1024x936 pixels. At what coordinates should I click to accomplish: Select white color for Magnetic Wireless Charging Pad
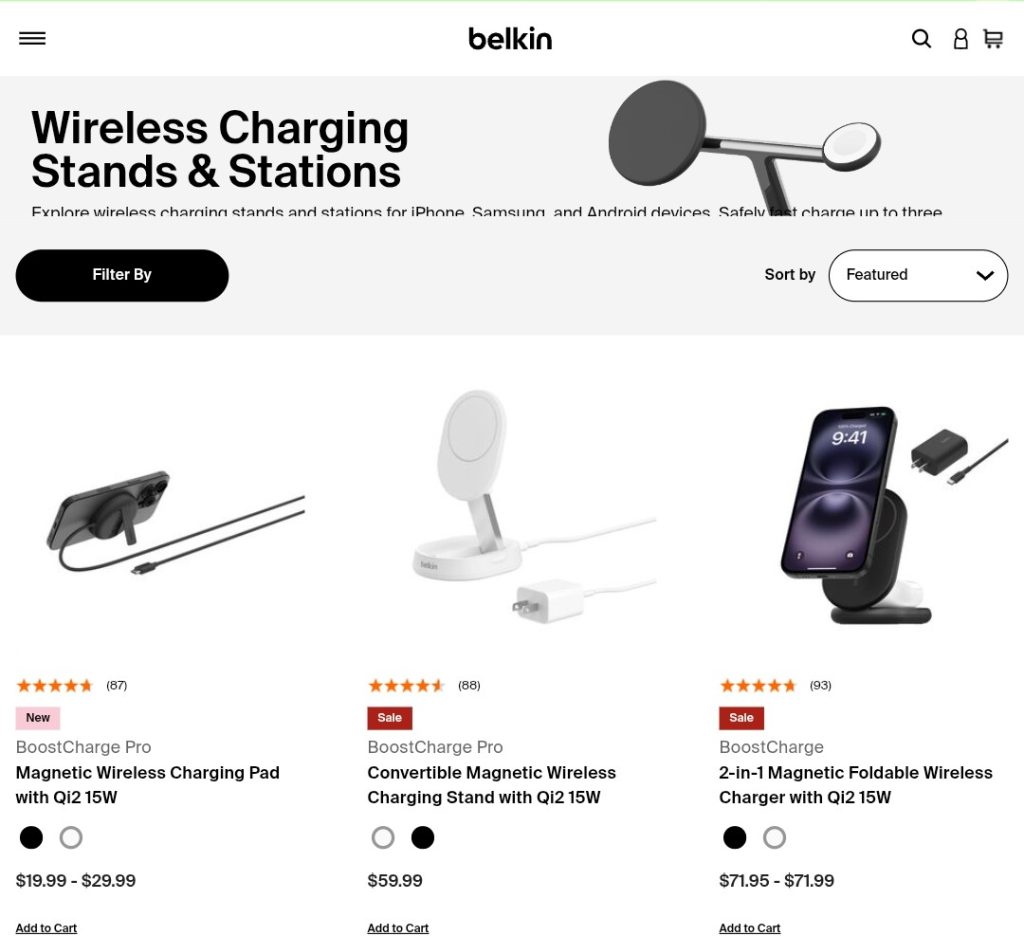(x=71, y=838)
